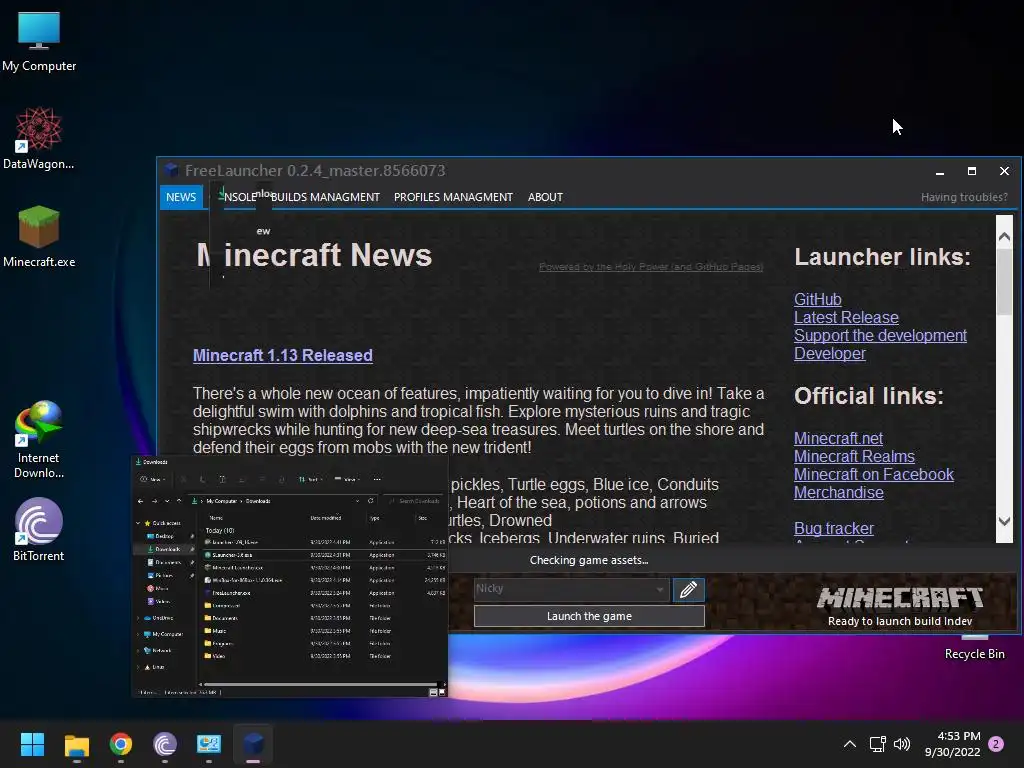Image resolution: width=1024 pixels, height=768 pixels.
Task: Switch to the ABOUT tab
Action: coord(545,197)
